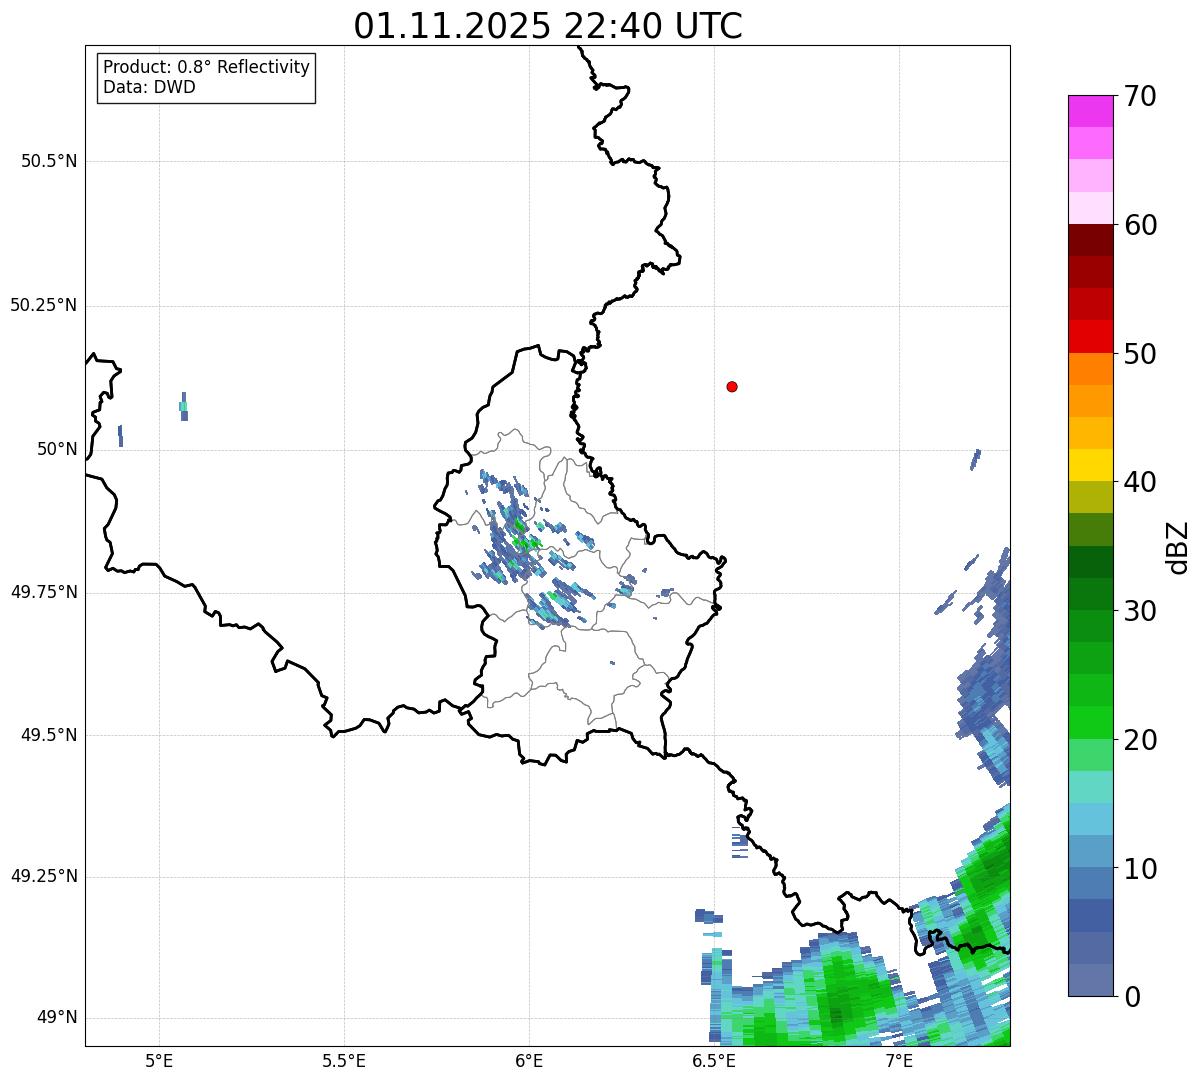Click the latitude label "50°N"

pyautogui.click(x=57, y=449)
